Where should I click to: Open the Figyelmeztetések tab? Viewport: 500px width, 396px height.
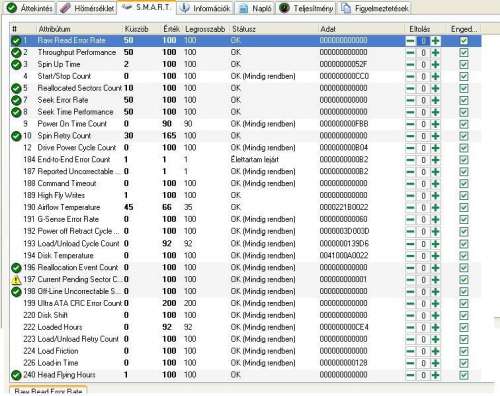tap(375, 8)
